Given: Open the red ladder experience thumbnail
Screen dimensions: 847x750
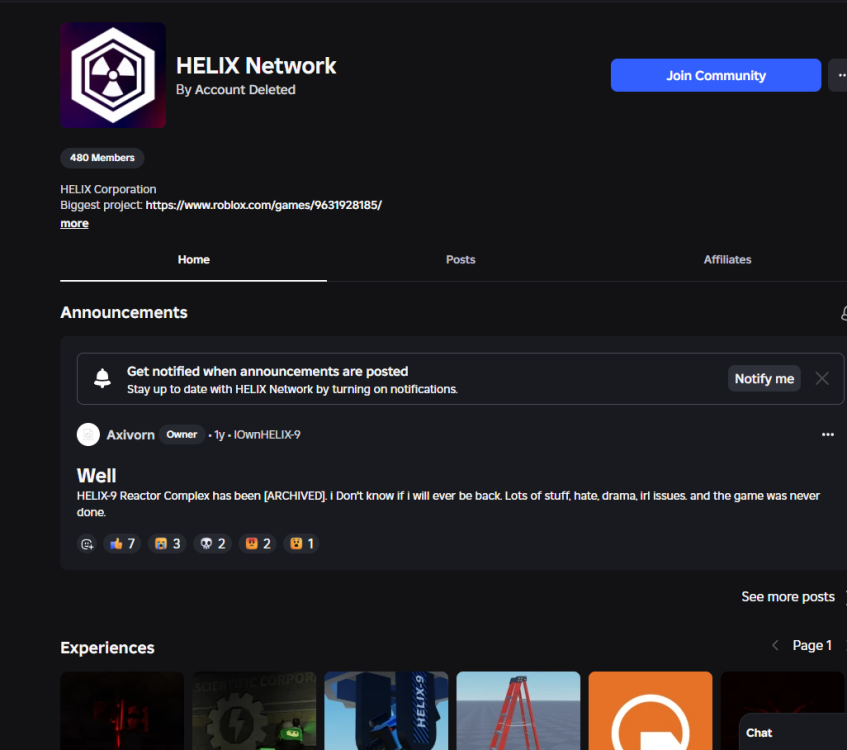Looking at the screenshot, I should pos(519,711).
